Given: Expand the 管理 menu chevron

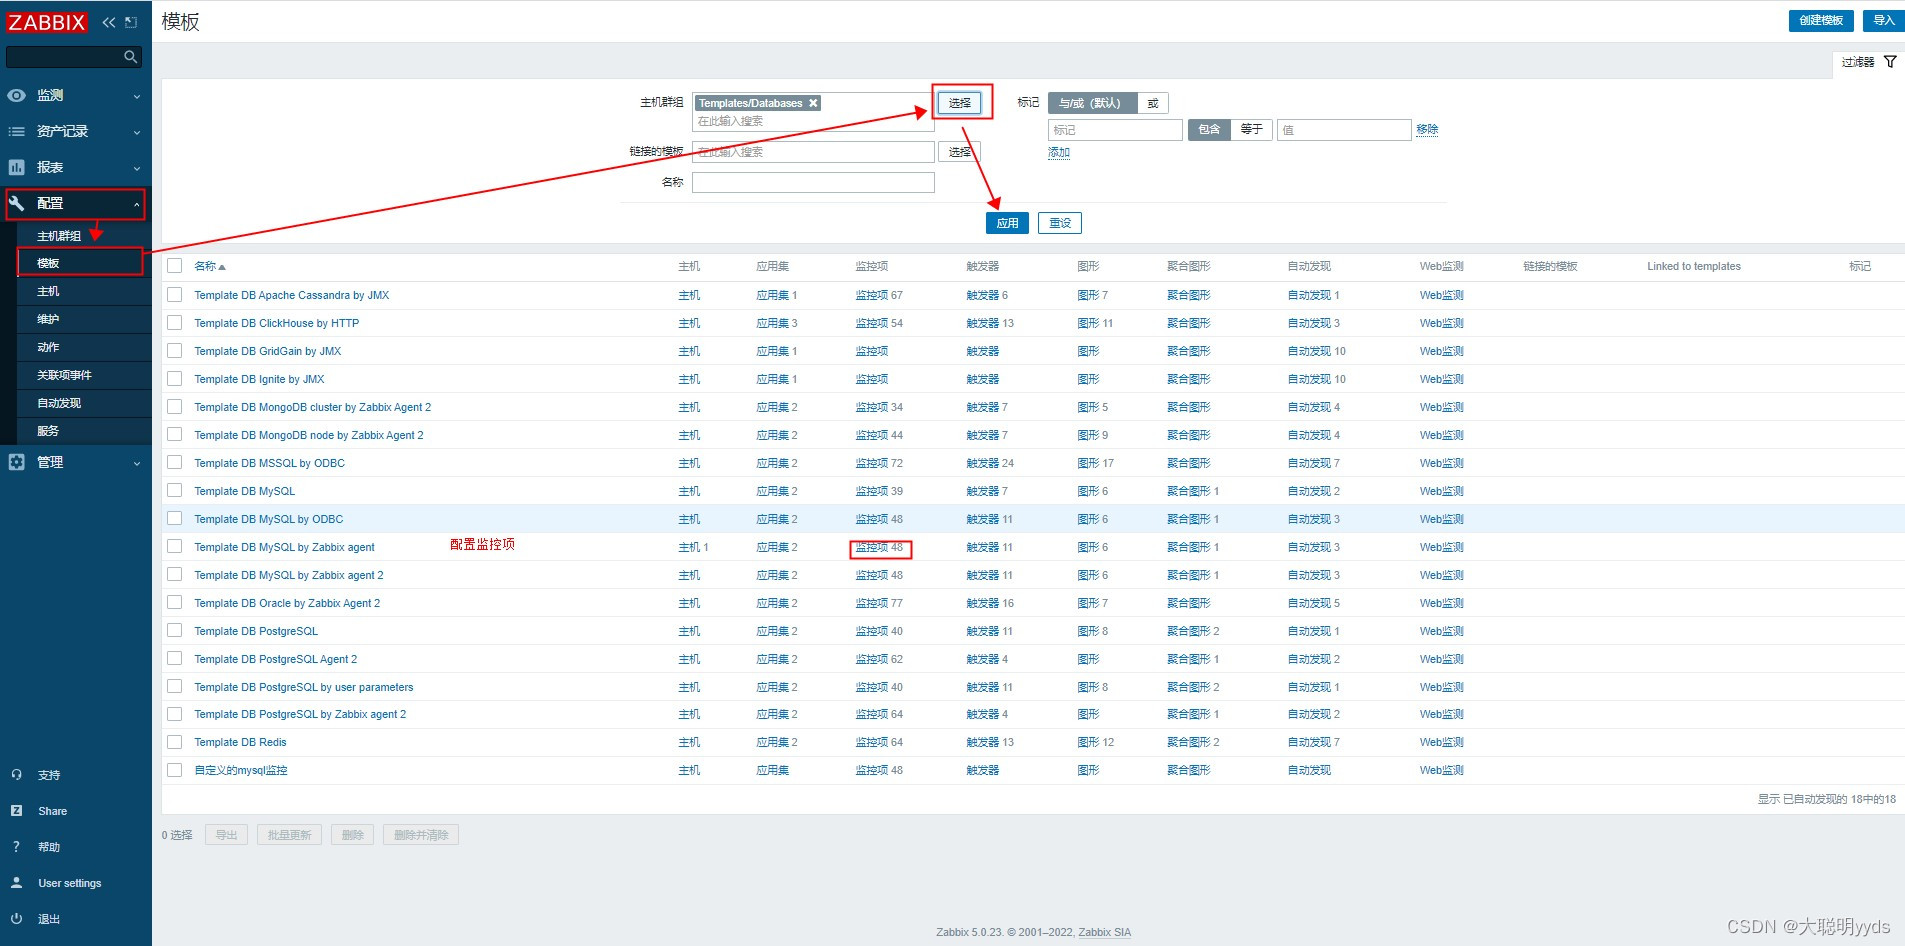Looking at the screenshot, I should (137, 463).
